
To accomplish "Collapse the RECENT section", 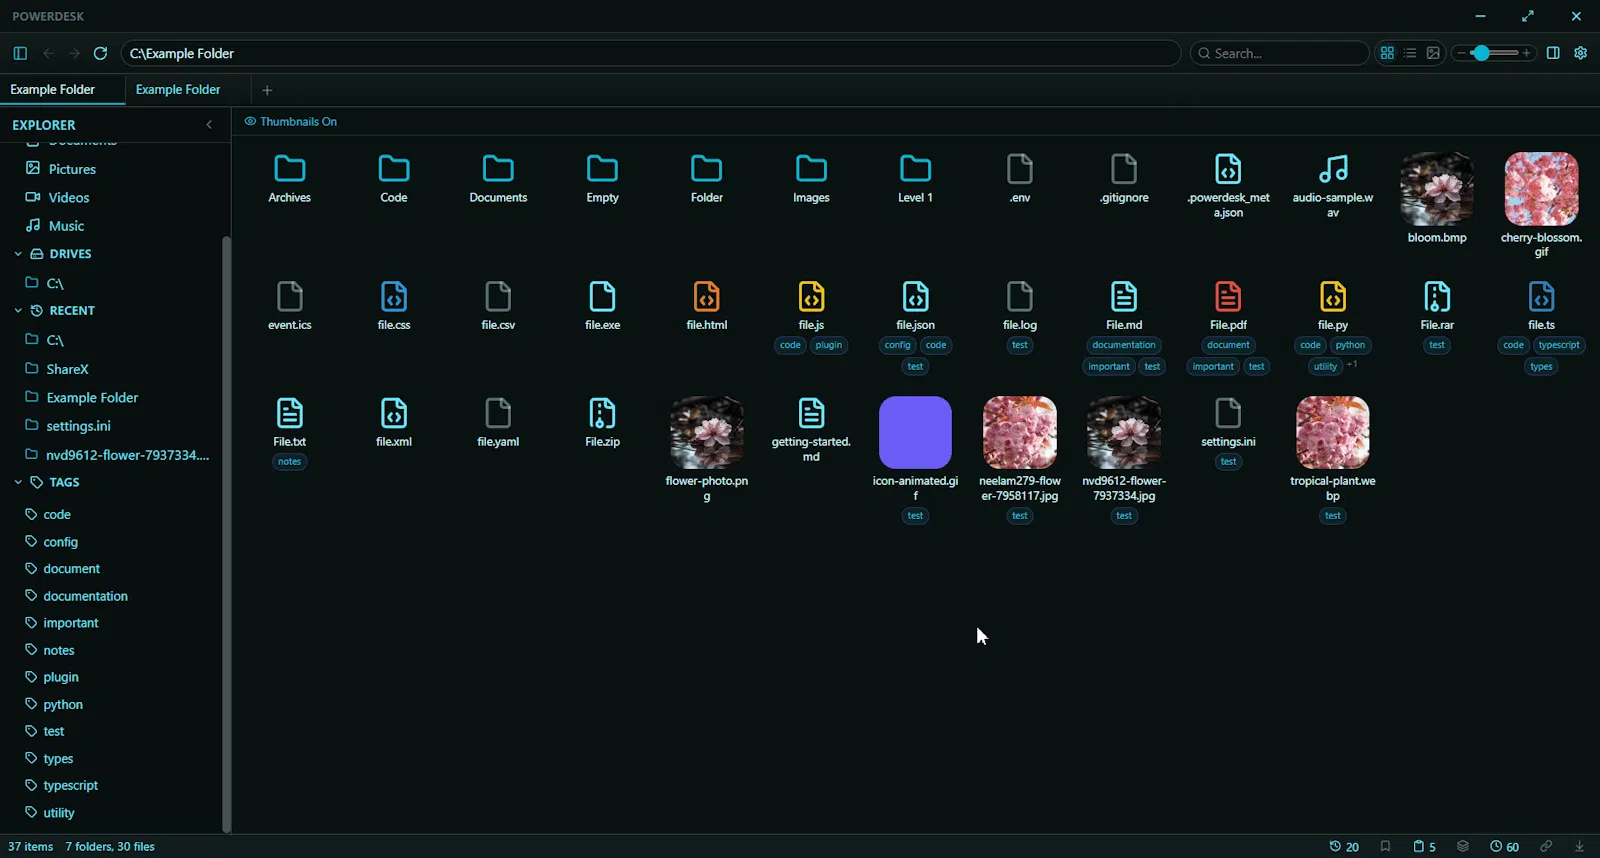I will pyautogui.click(x=18, y=311).
